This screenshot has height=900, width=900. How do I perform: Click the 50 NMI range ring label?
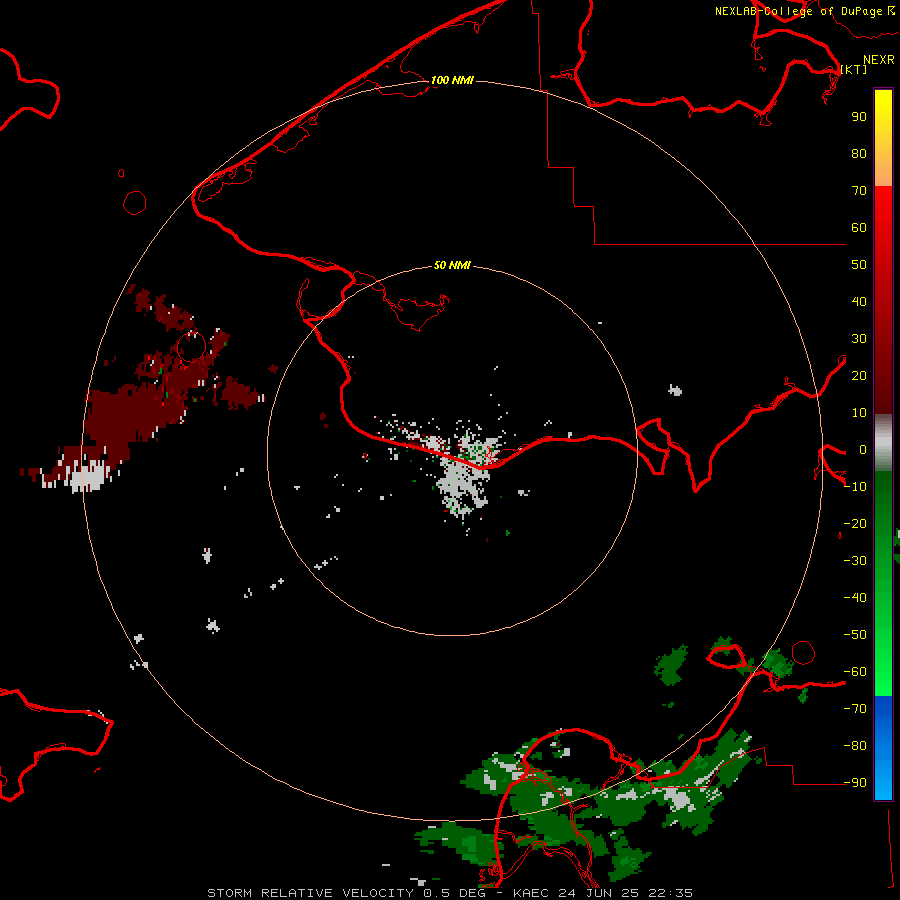pos(452,265)
